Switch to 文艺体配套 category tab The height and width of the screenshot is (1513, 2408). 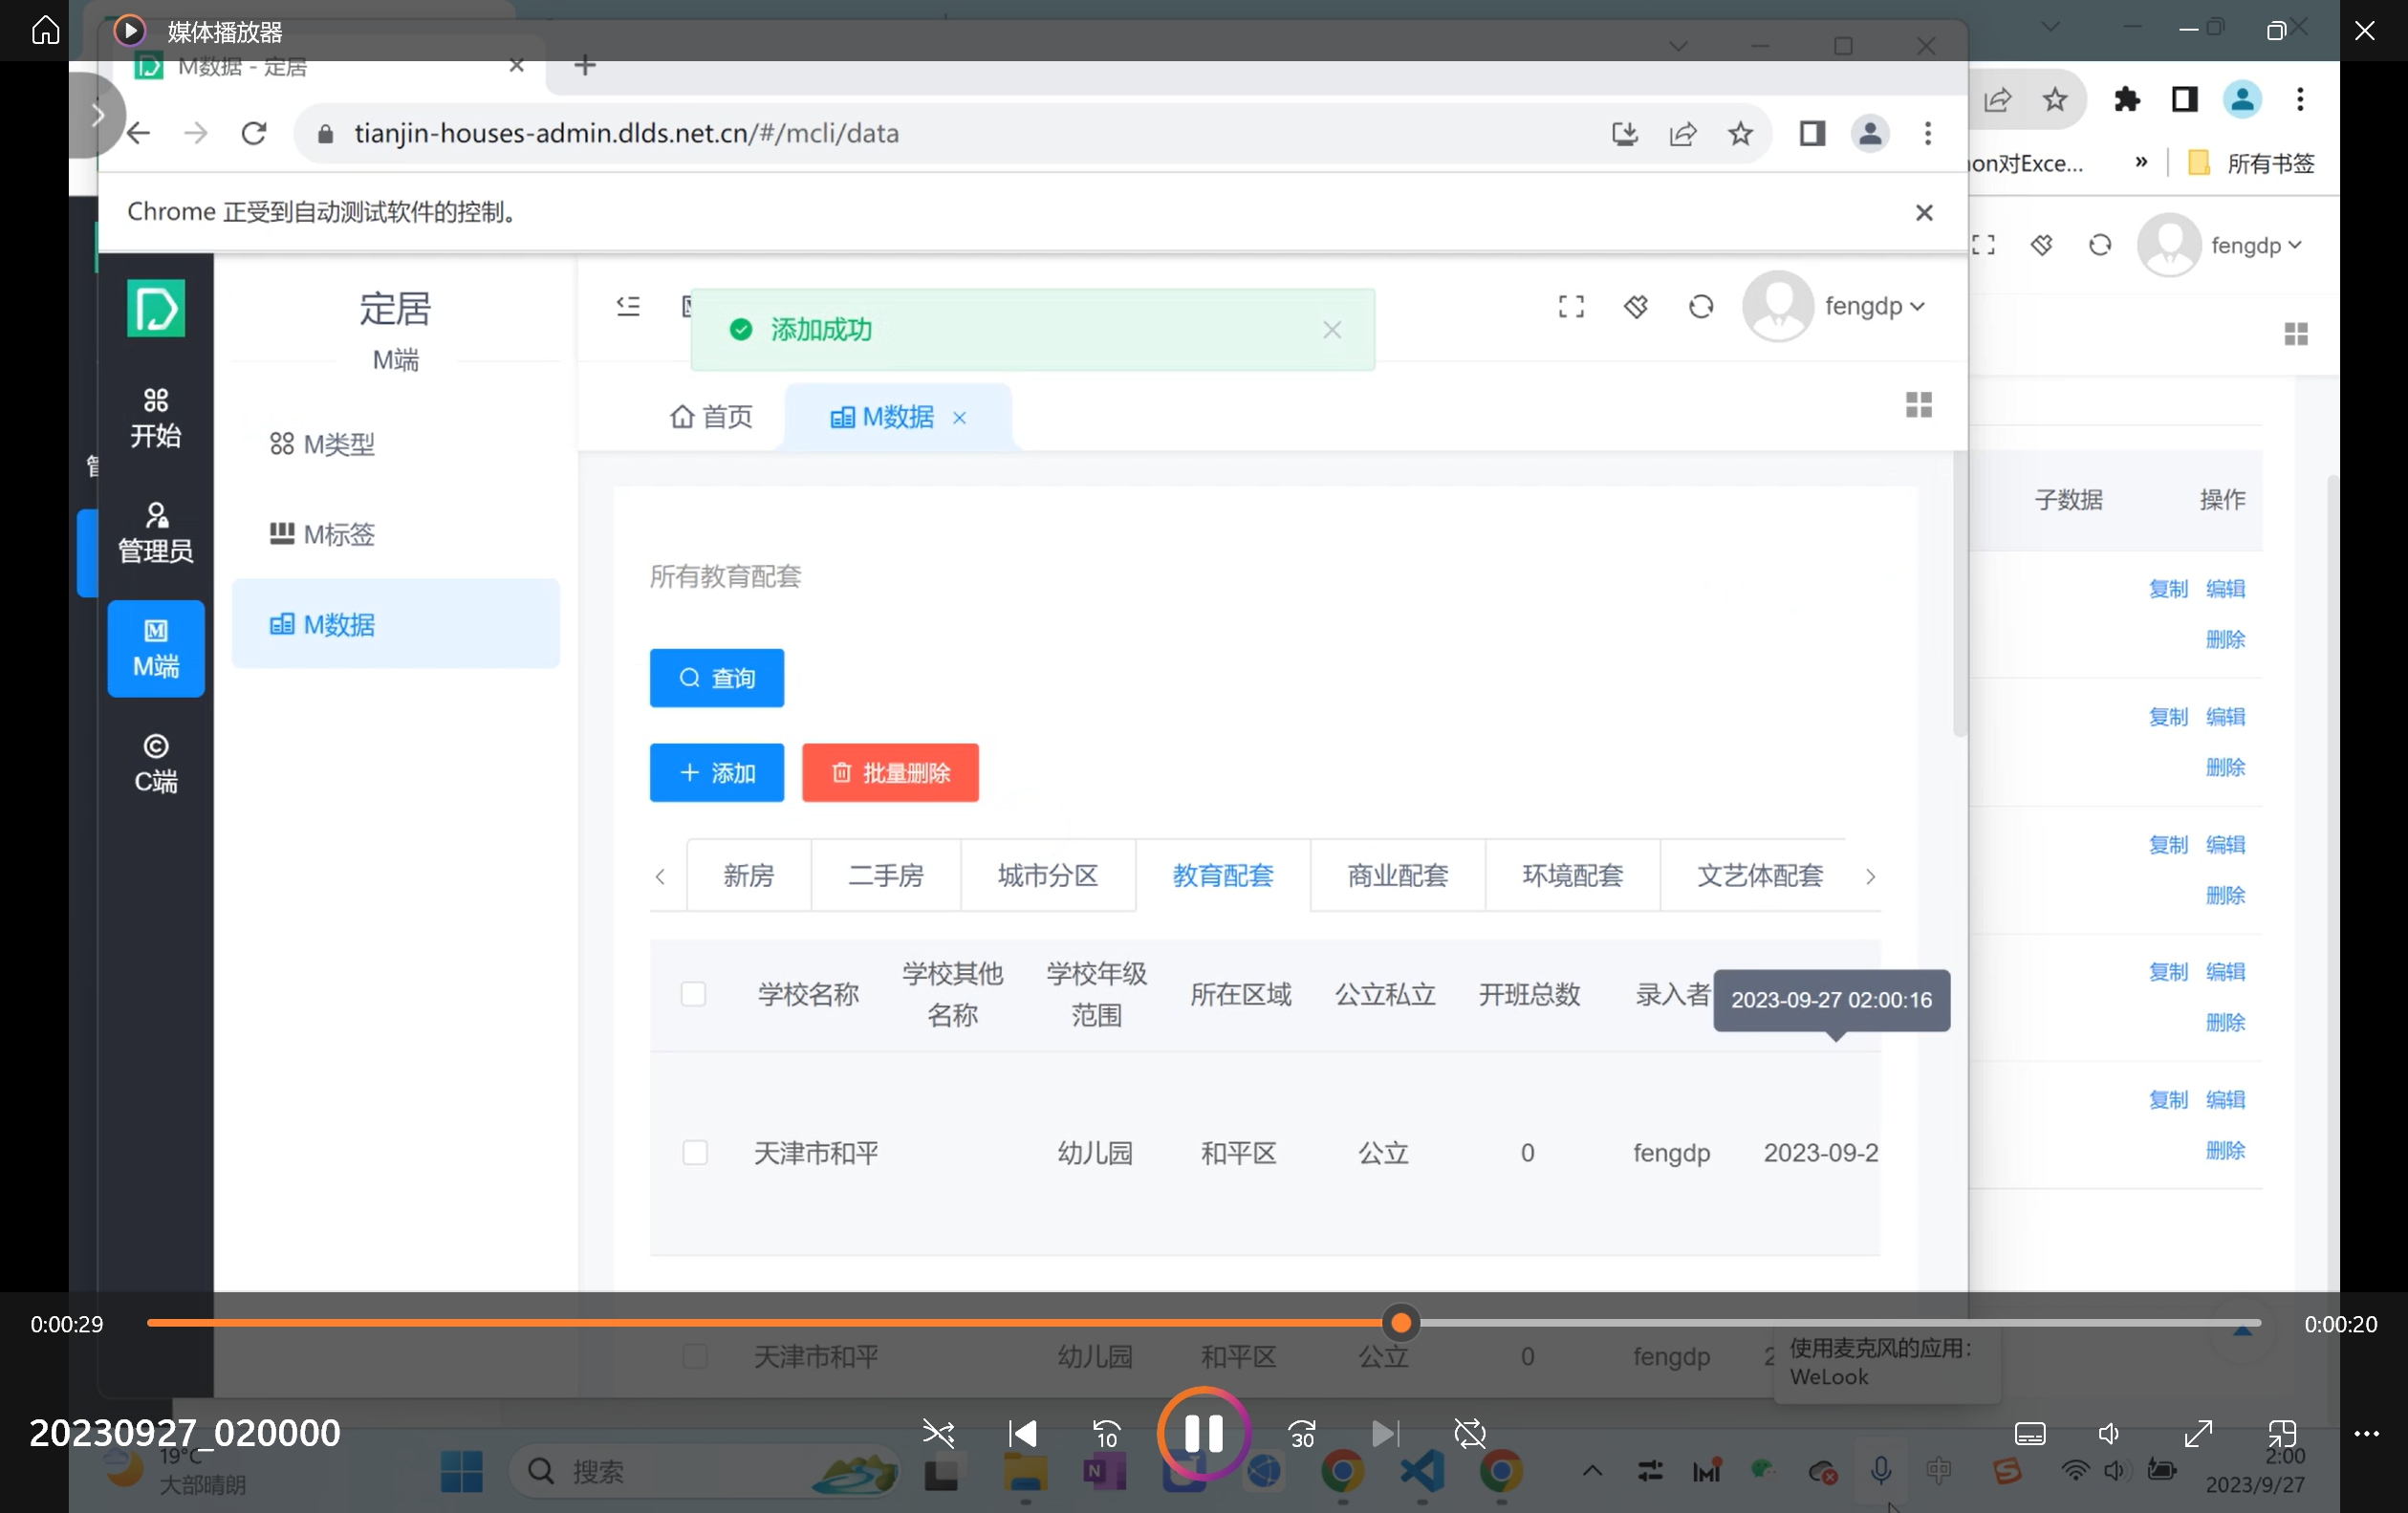tap(1760, 876)
